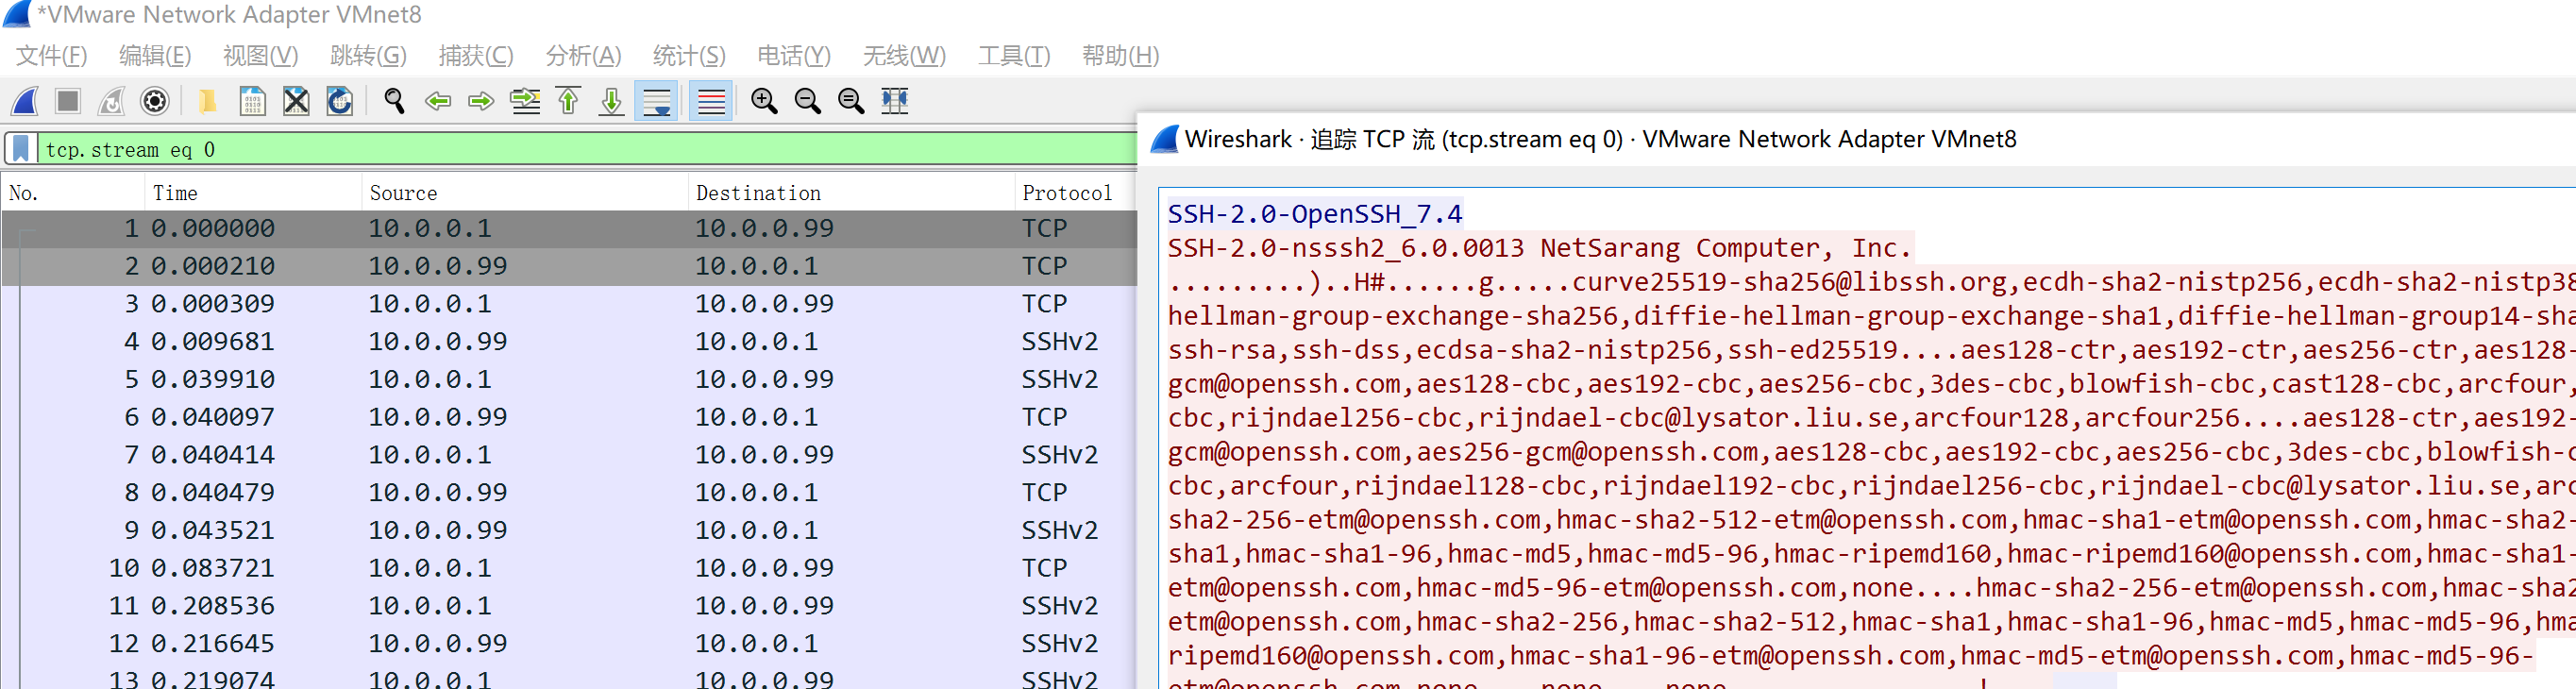The image size is (2576, 689).
Task: Click SSH-2.0-OpenSSH_7.4 line in stream window
Action: pyautogui.click(x=1314, y=214)
